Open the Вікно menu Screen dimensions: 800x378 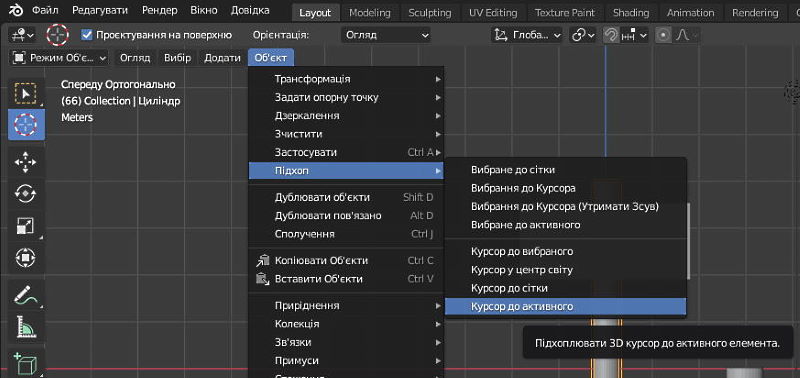204,11
